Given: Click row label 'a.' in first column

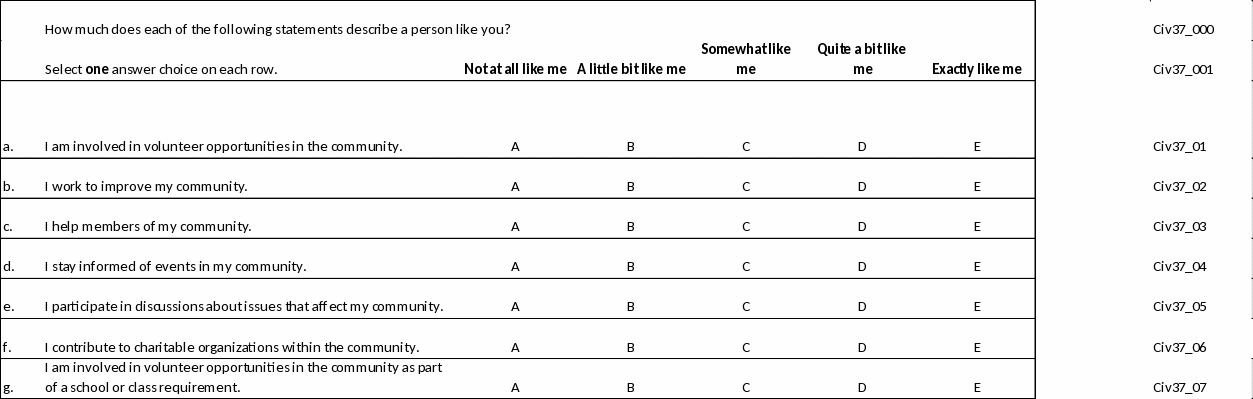Looking at the screenshot, I should [x=8, y=146].
